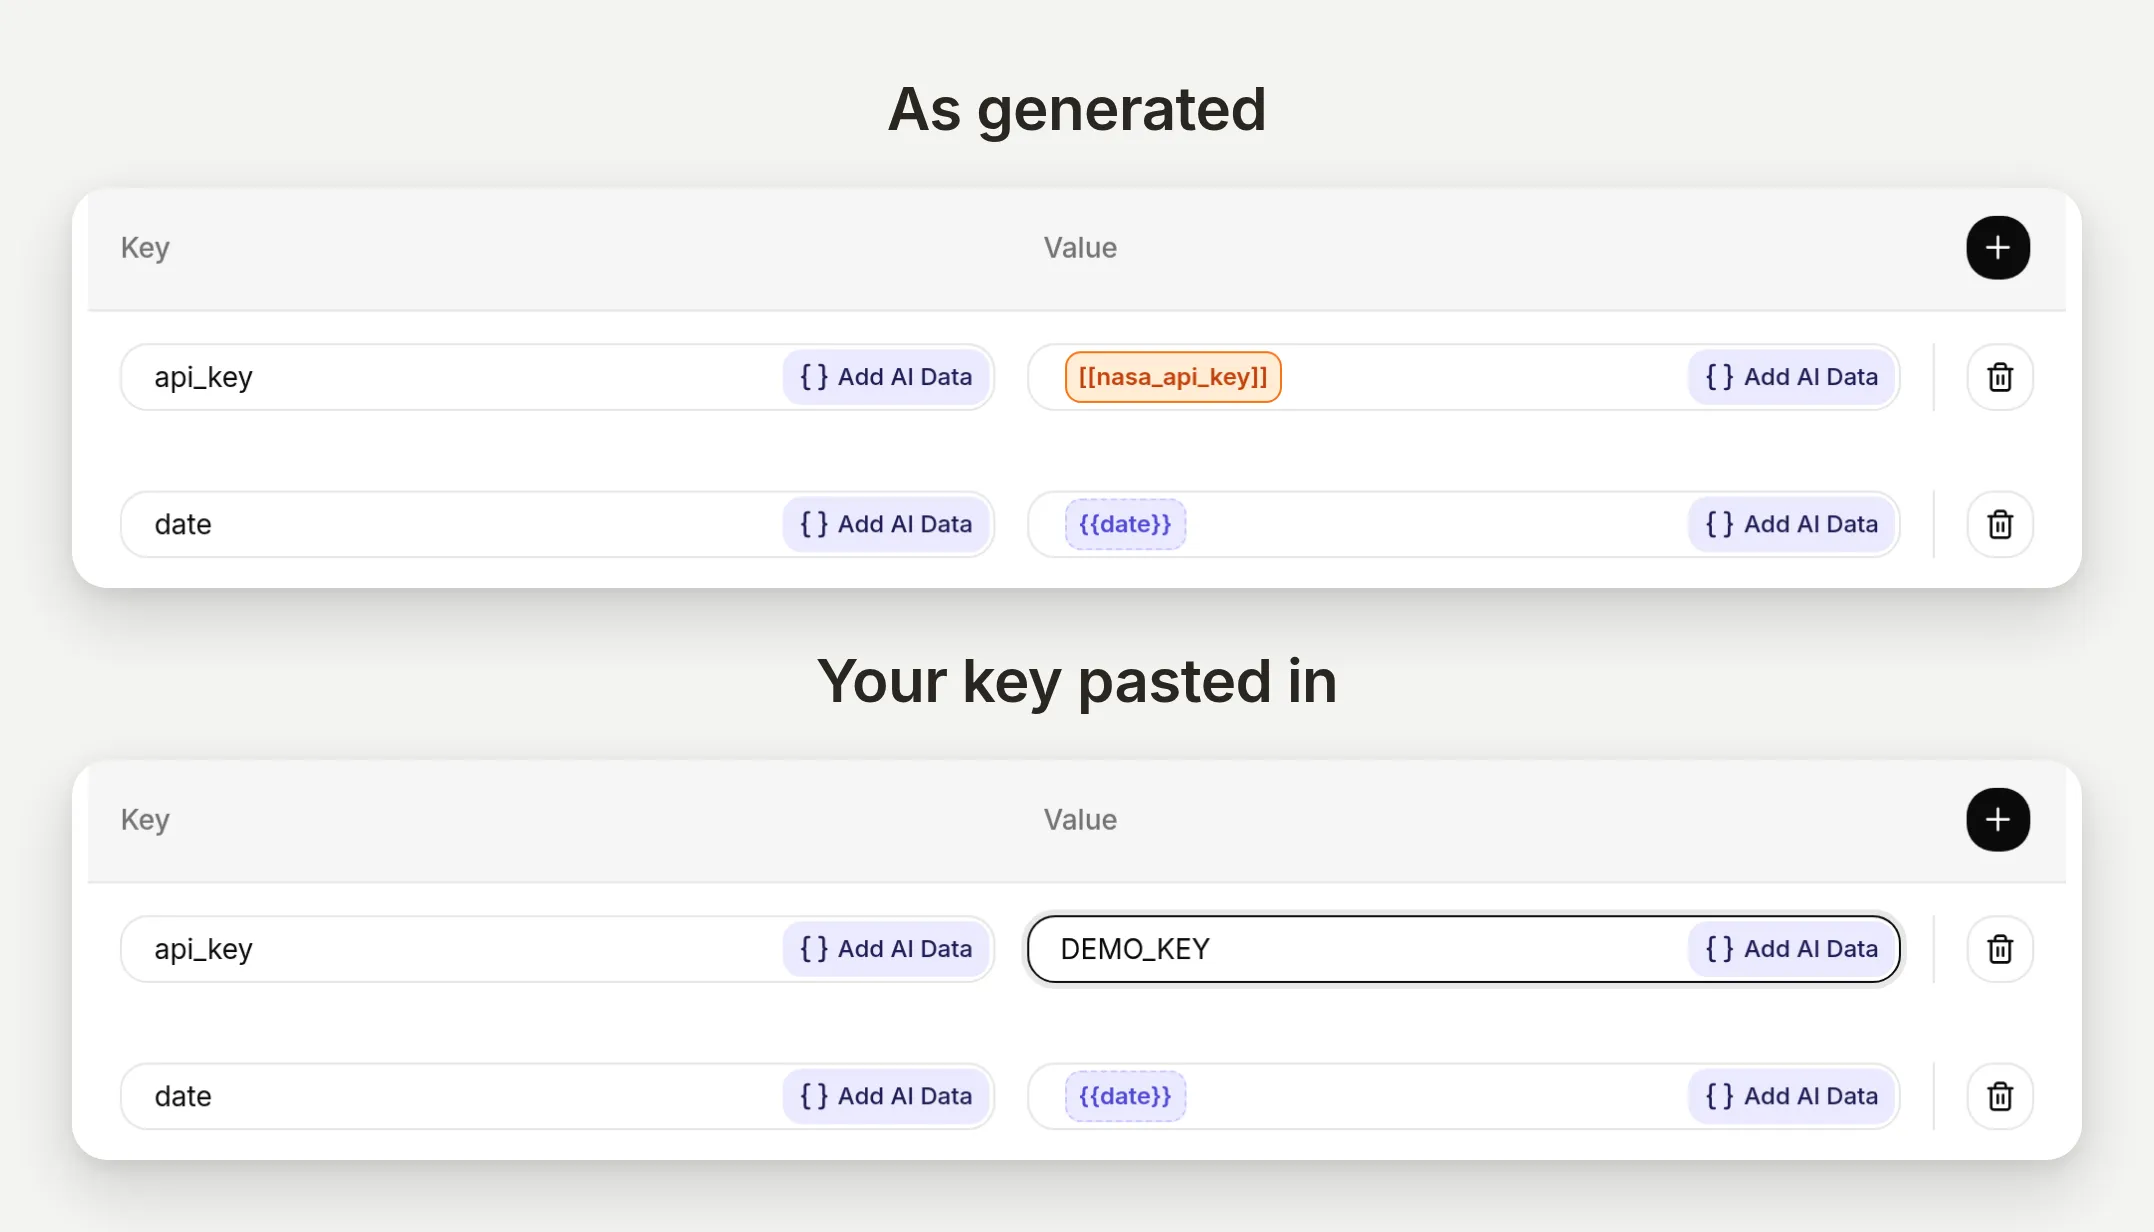Screen dimensions: 2154x1232
Task: Click the 'Your key pasted in' heading
Action: (1077, 682)
